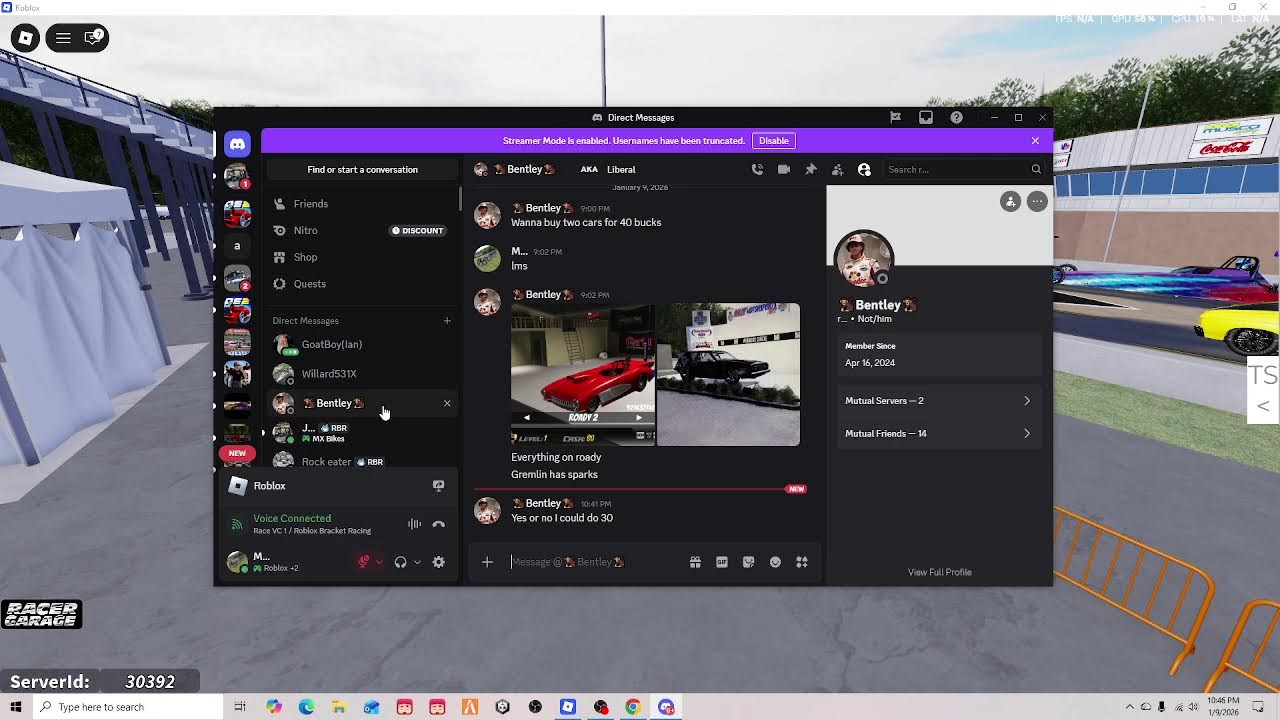The width and height of the screenshot is (1280, 720).
Task: Click the Windows taskbar search box
Action: tap(127, 707)
